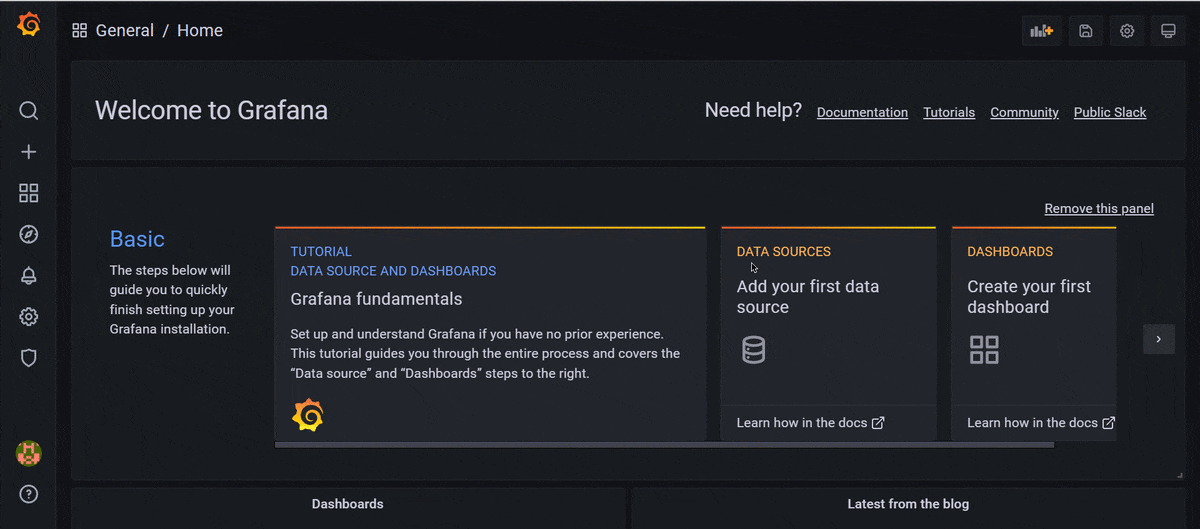Click the Grafana logo in tutorial card

pyautogui.click(x=308, y=415)
